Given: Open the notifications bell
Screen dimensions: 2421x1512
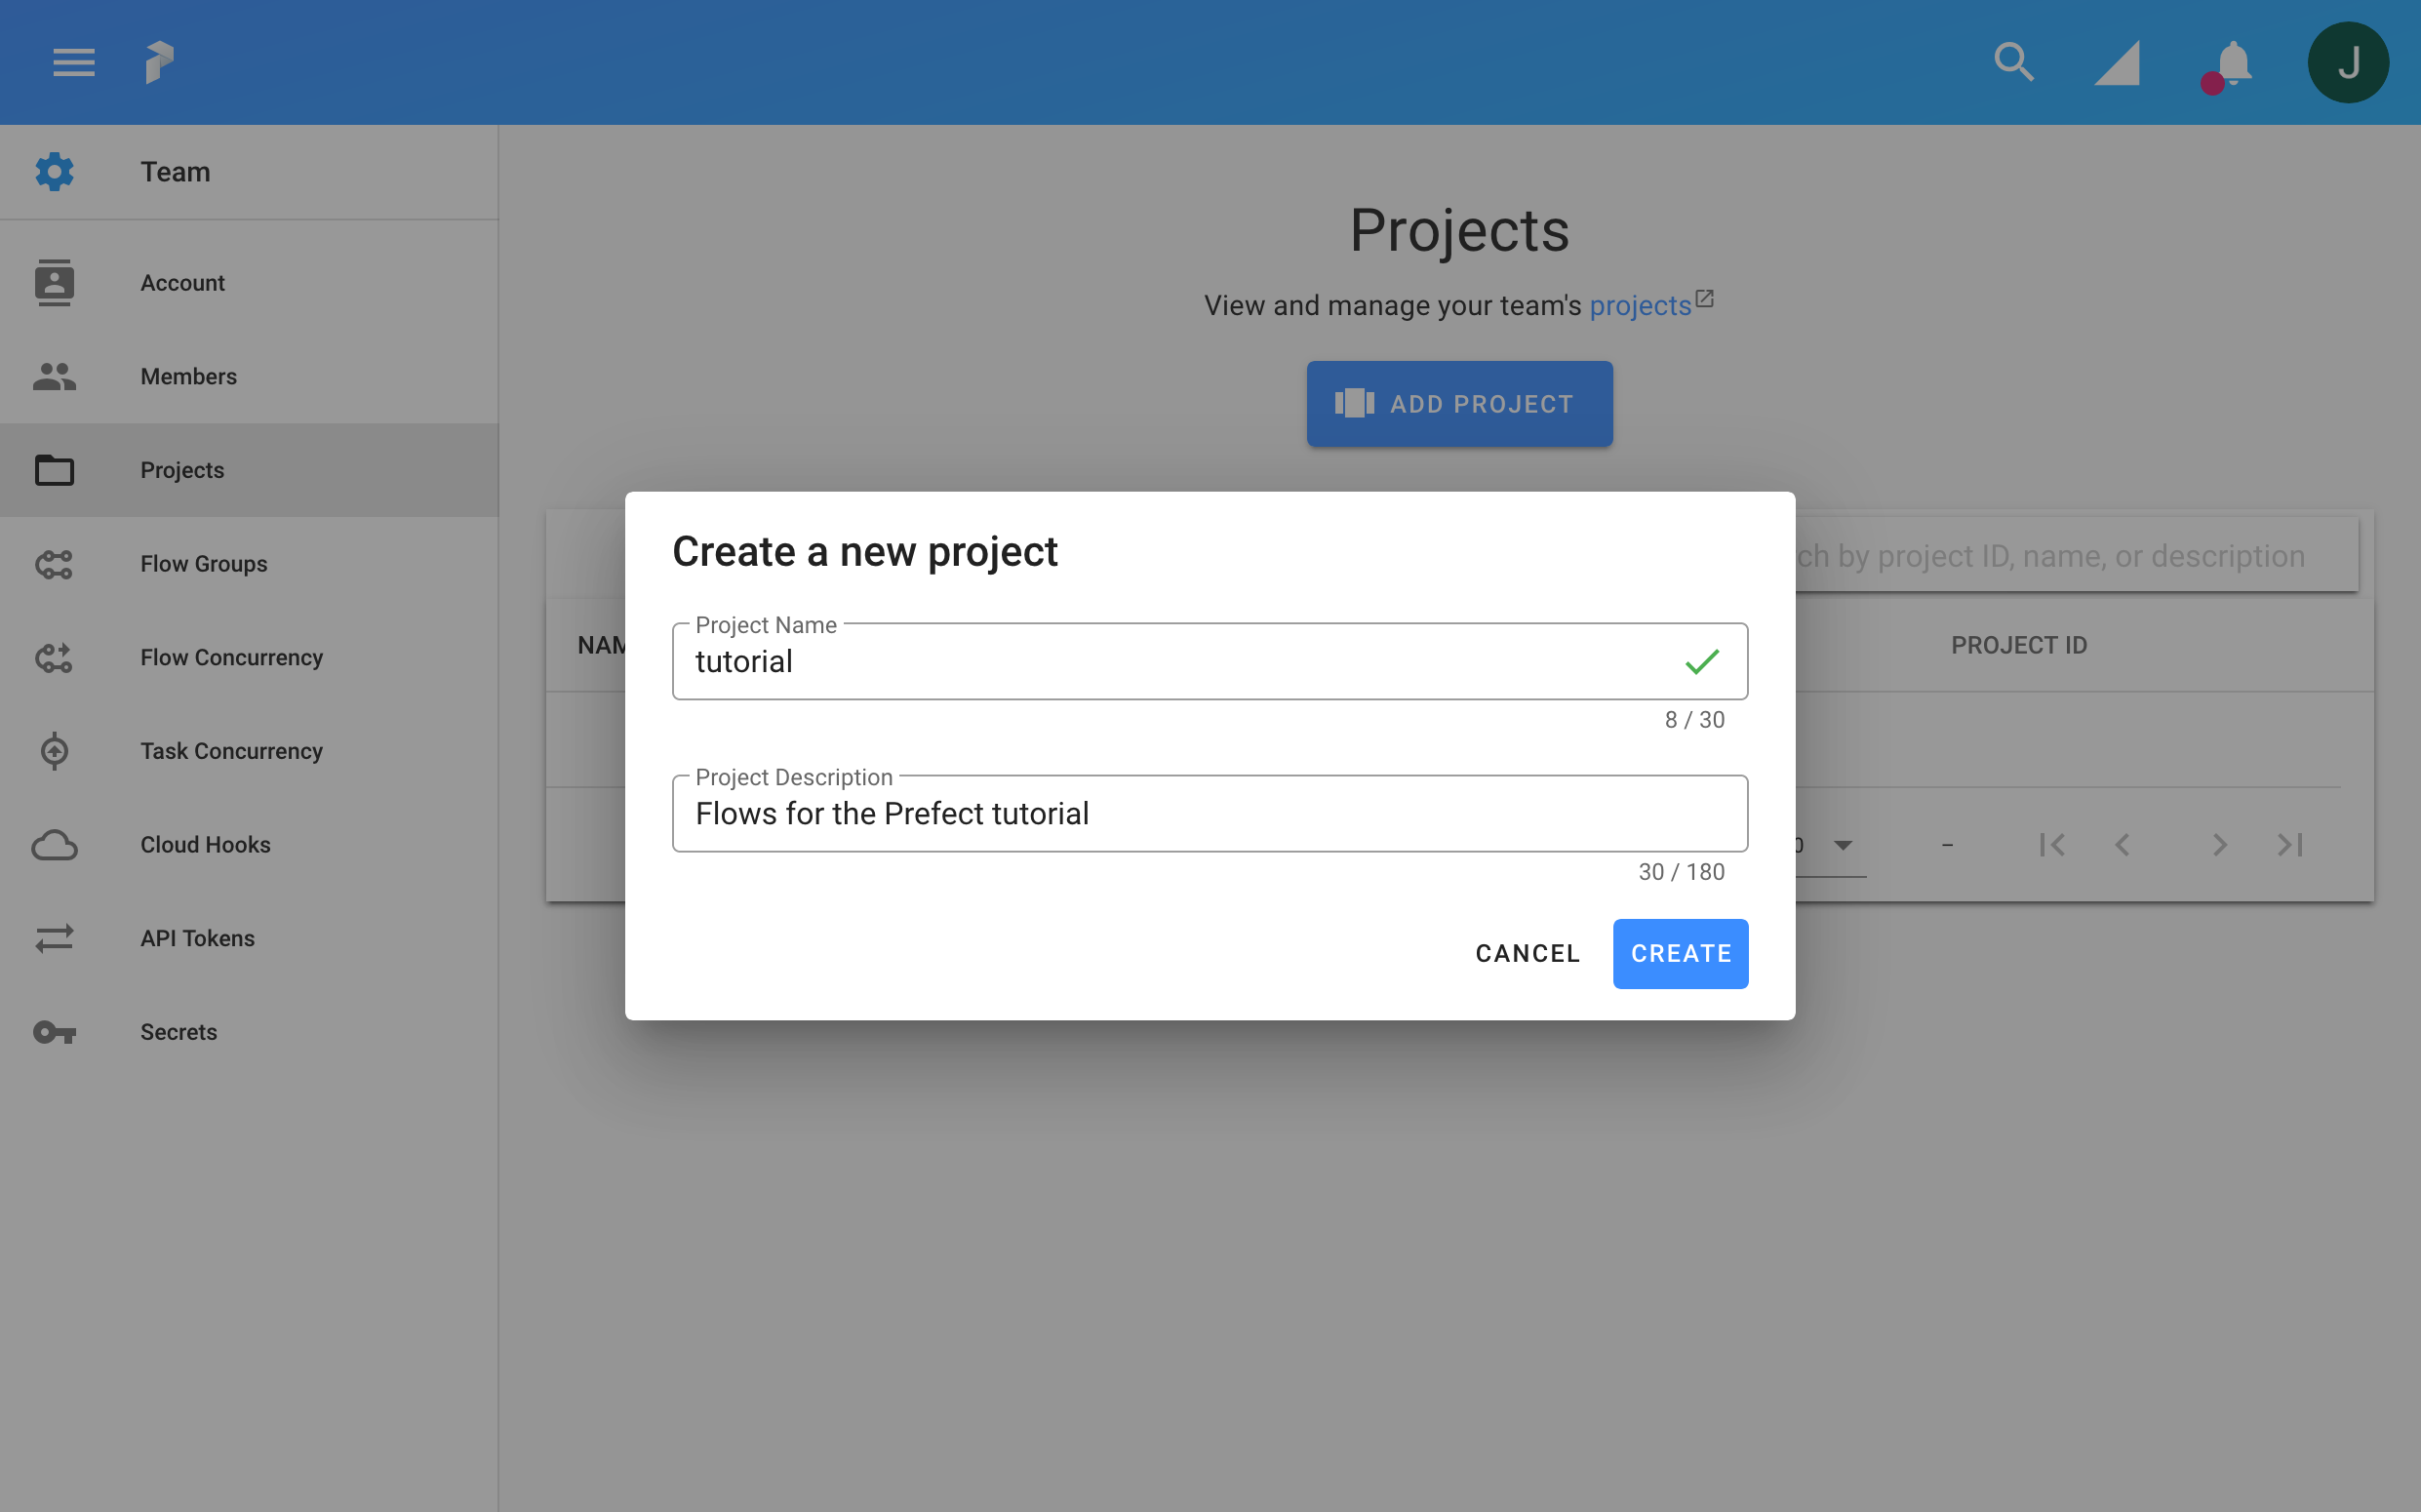Looking at the screenshot, I should point(2232,64).
